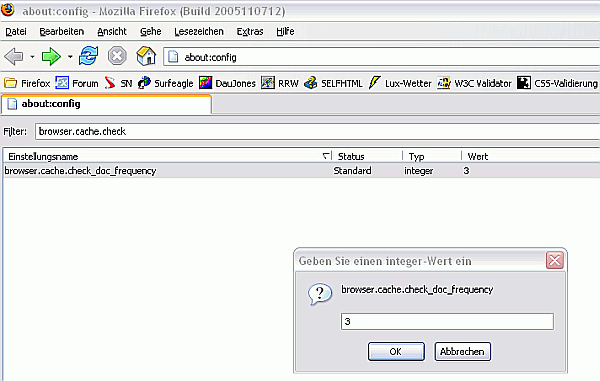Open the Firefox bookmarks folder
Viewport: 600px width, 381px height.
point(27,83)
